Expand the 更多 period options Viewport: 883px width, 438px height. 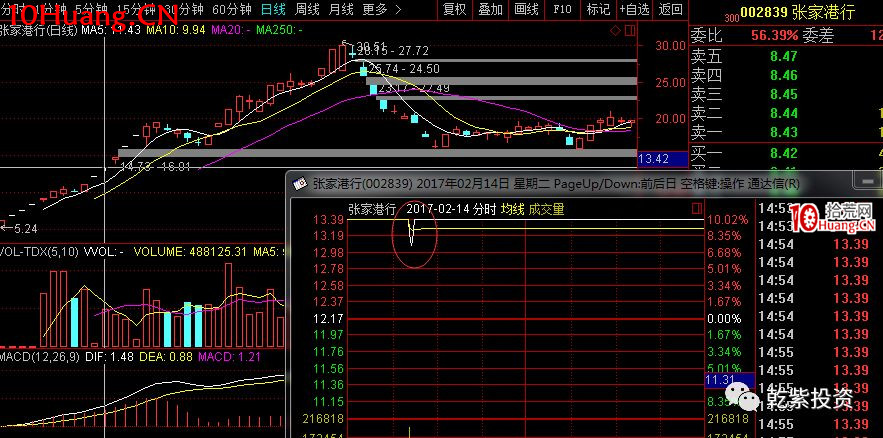pos(382,10)
